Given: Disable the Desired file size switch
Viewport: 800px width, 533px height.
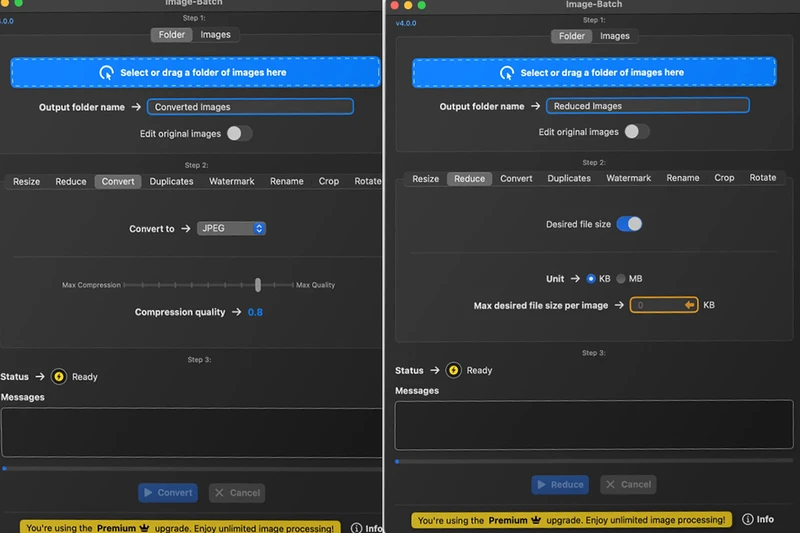Looking at the screenshot, I should point(629,224).
